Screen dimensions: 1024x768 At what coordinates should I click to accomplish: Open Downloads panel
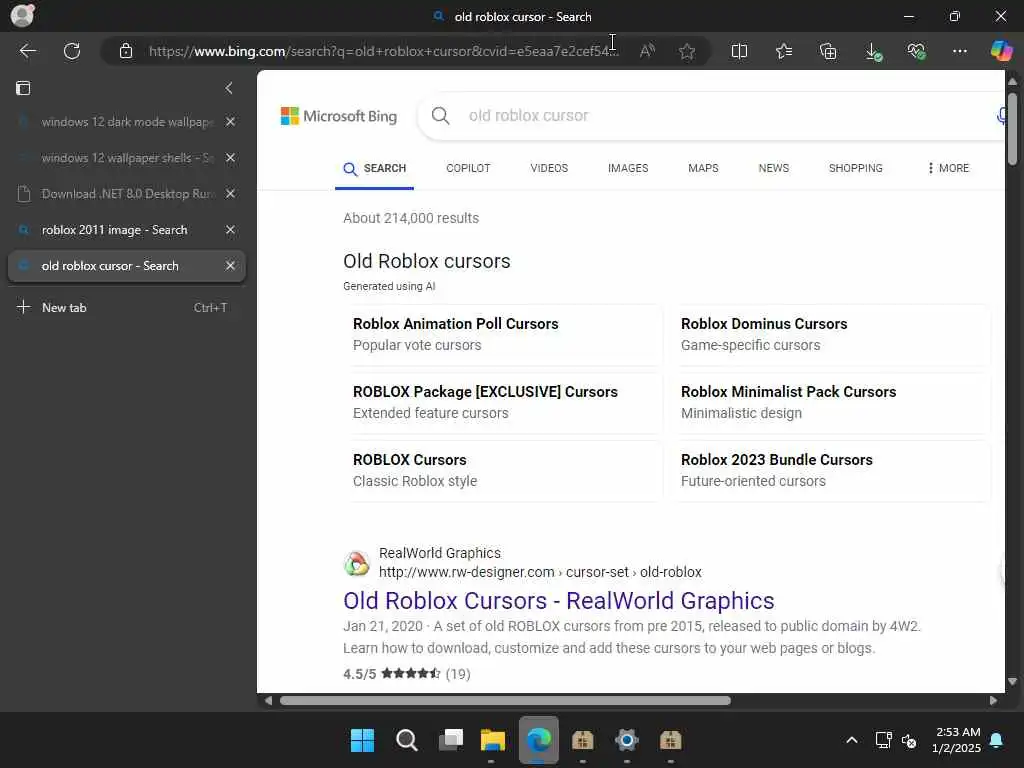click(x=872, y=51)
